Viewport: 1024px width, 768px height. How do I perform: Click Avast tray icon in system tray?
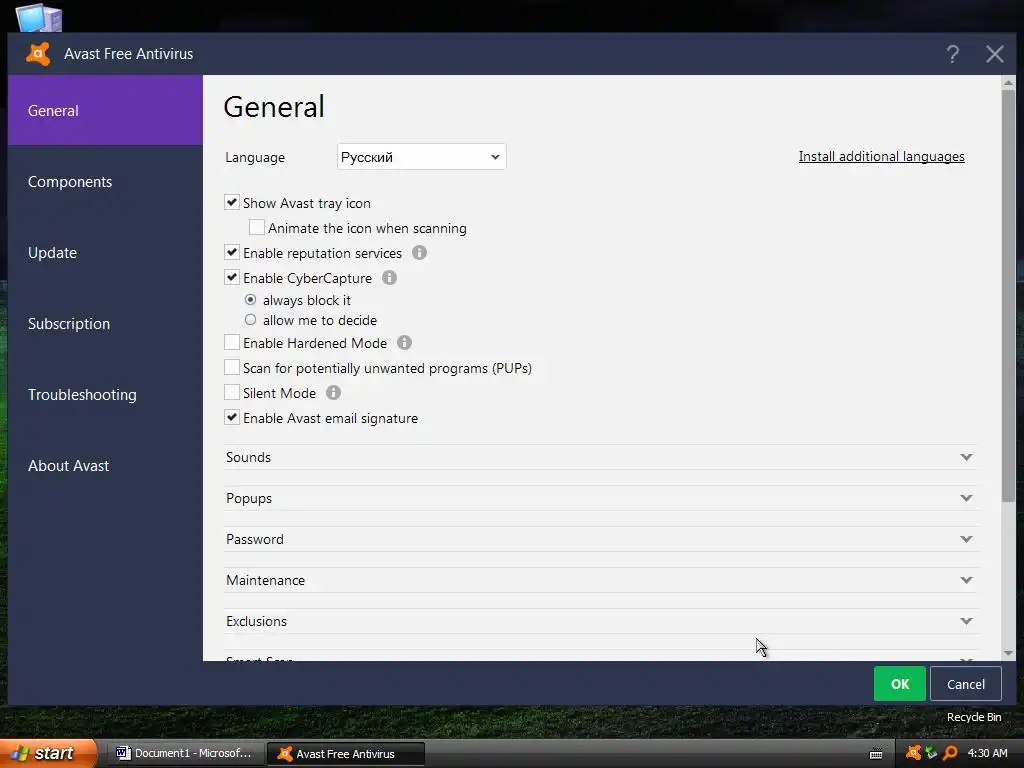[913, 753]
